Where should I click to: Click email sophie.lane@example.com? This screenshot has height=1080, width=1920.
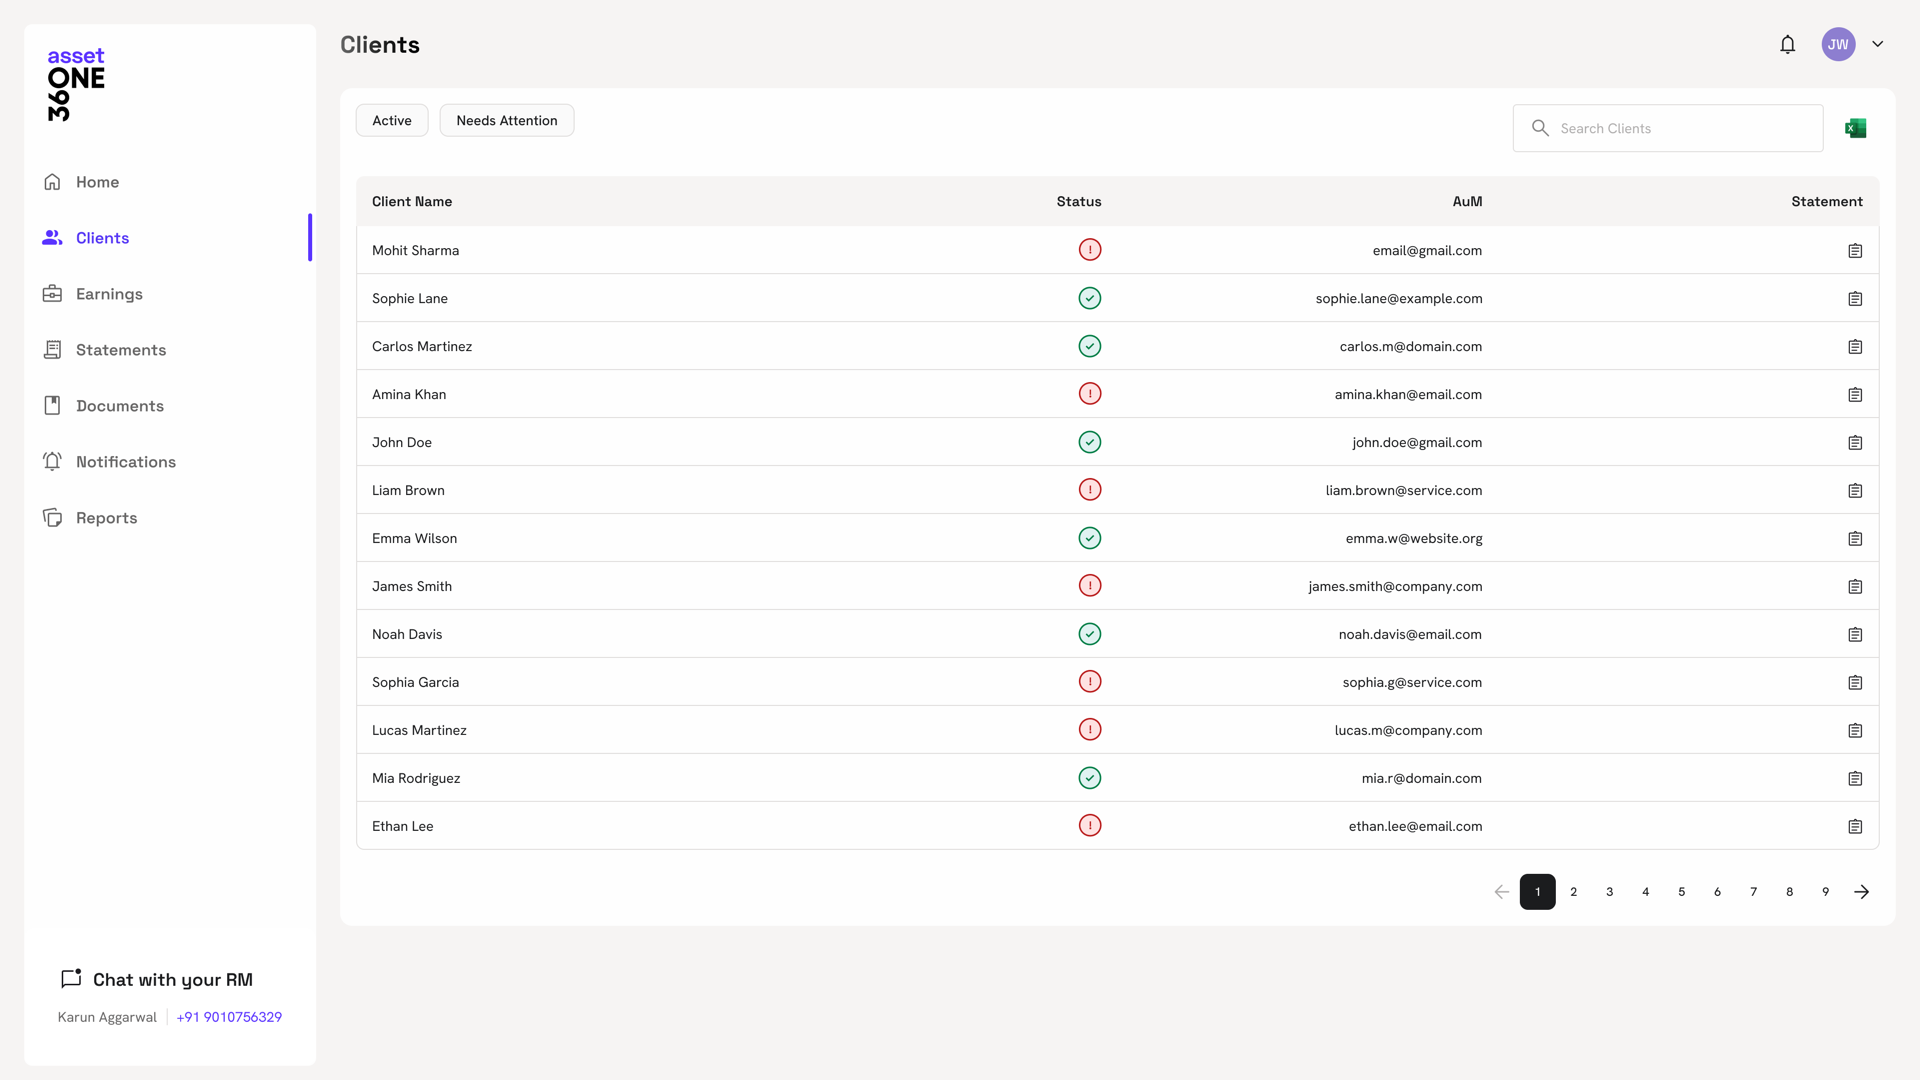pos(1399,298)
